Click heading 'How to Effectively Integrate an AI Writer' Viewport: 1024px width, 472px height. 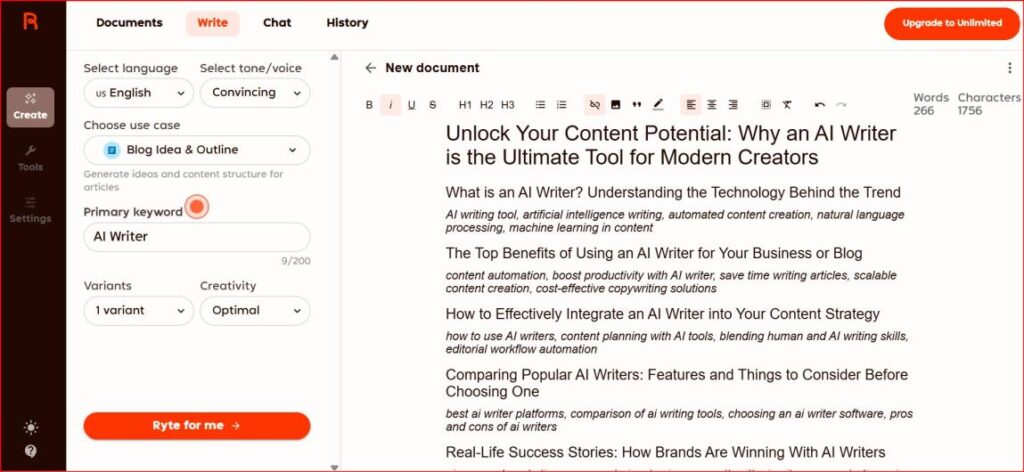tap(662, 314)
